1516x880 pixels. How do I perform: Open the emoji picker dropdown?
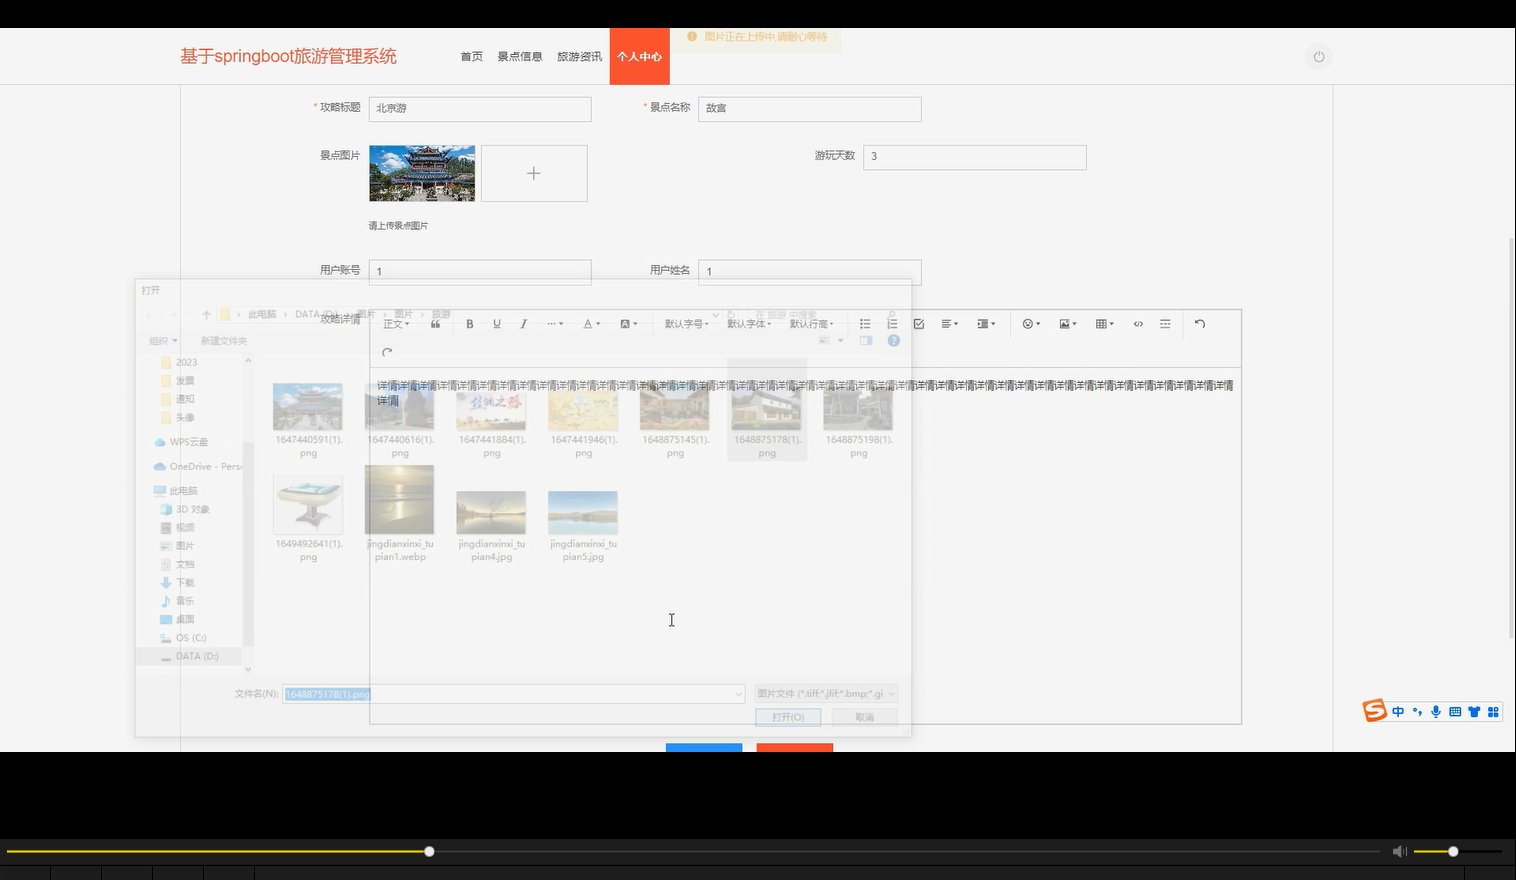[x=1031, y=324]
